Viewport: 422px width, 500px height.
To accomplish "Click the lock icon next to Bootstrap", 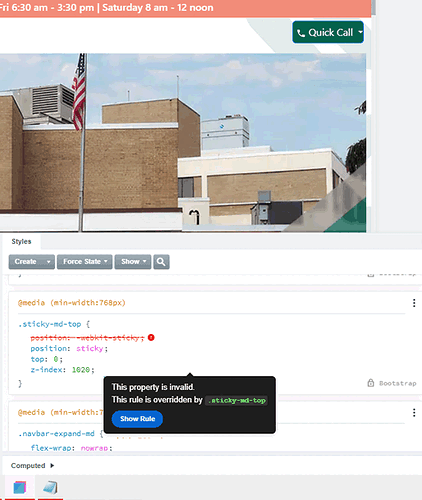I will 371,383.
